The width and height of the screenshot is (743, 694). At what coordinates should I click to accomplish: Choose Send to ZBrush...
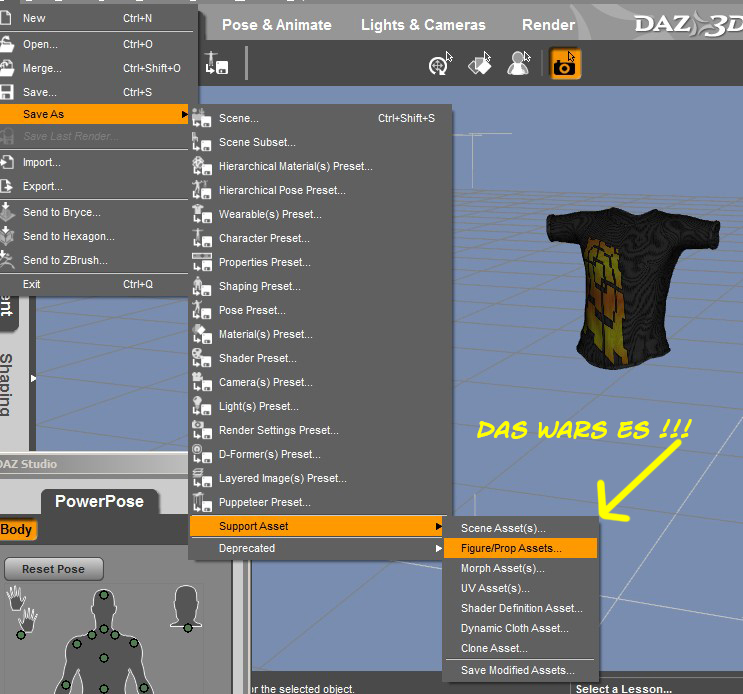pos(94,260)
